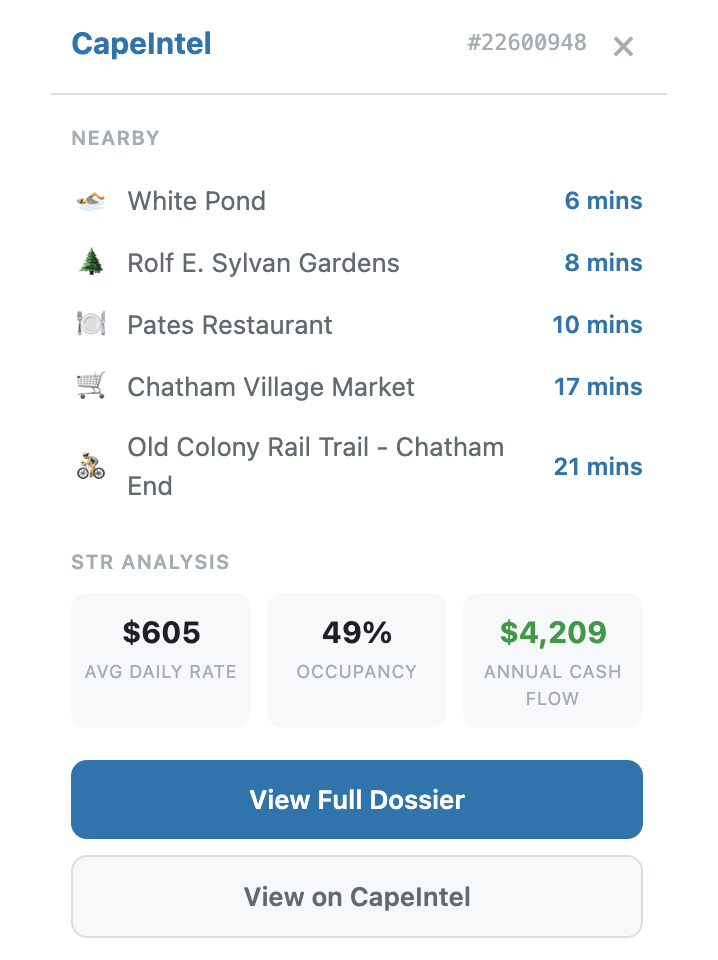Select the $605 AVG DAILY RATE tile

[x=160, y=660]
